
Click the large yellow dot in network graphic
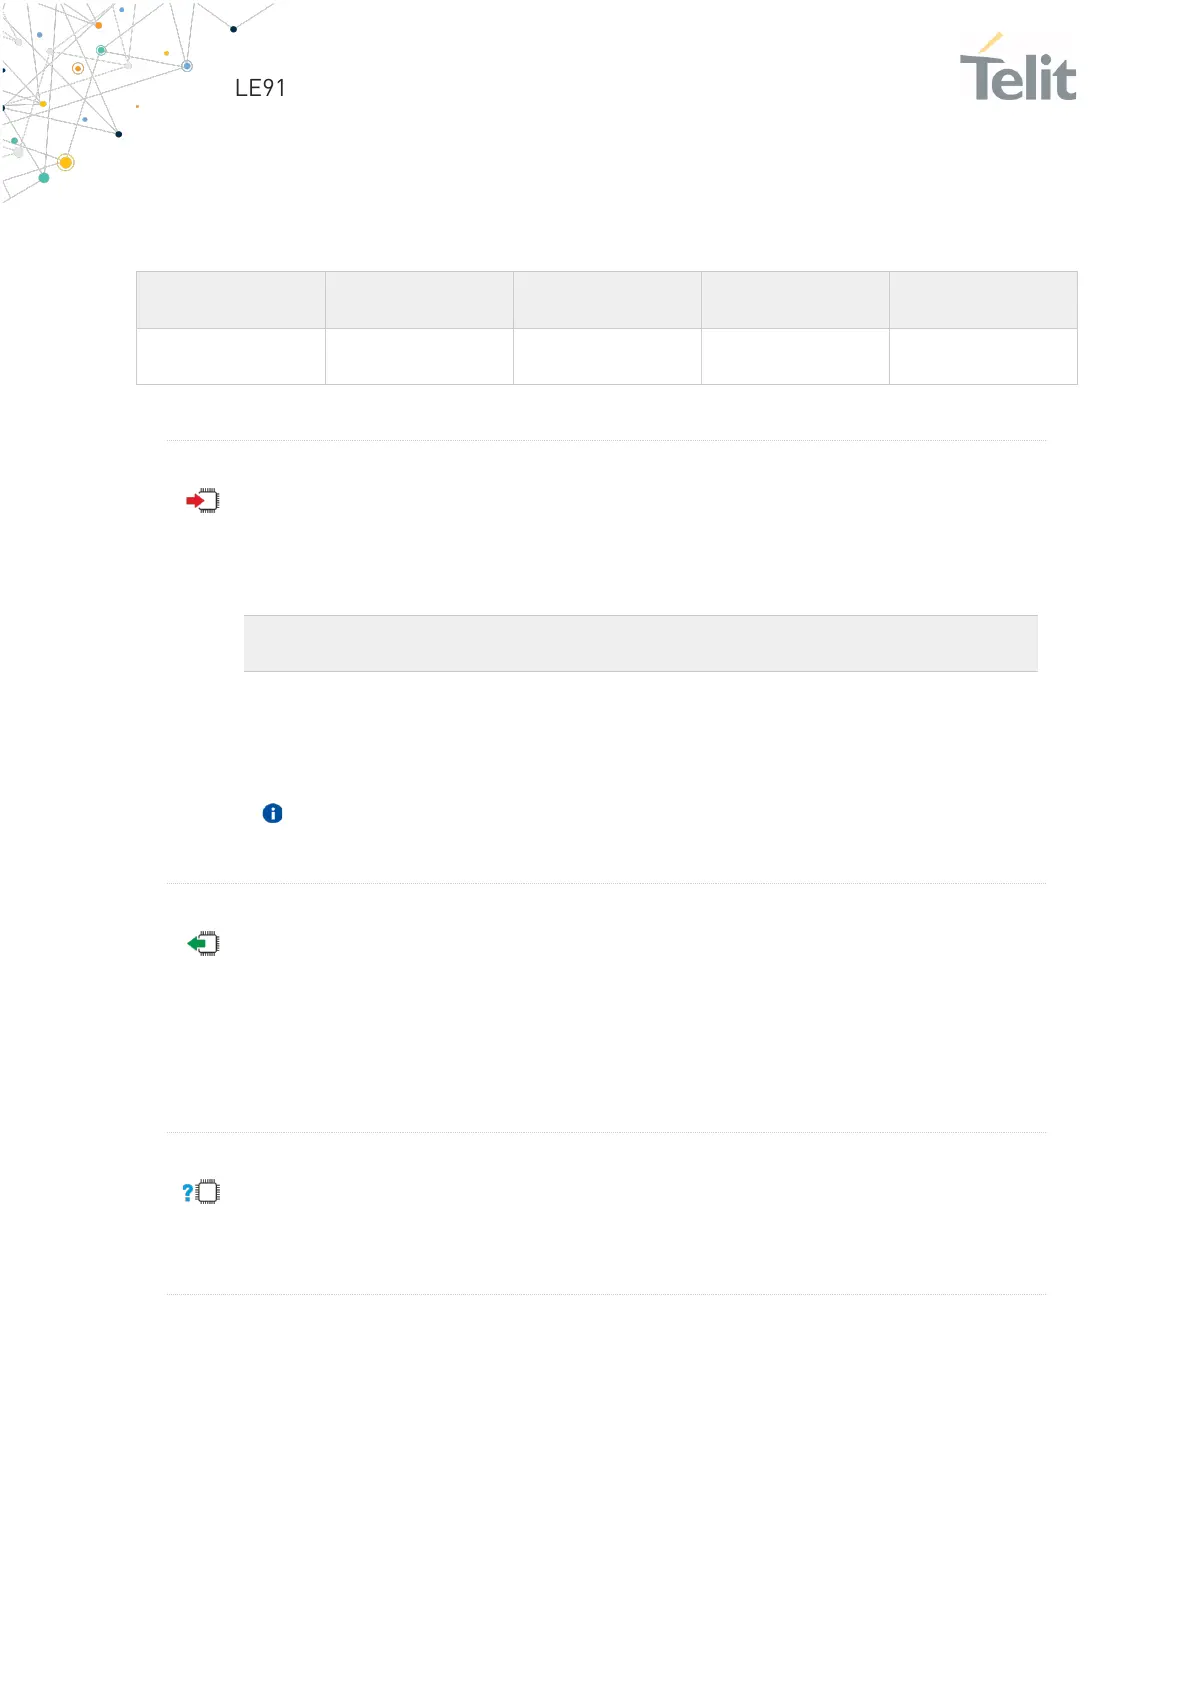click(66, 162)
